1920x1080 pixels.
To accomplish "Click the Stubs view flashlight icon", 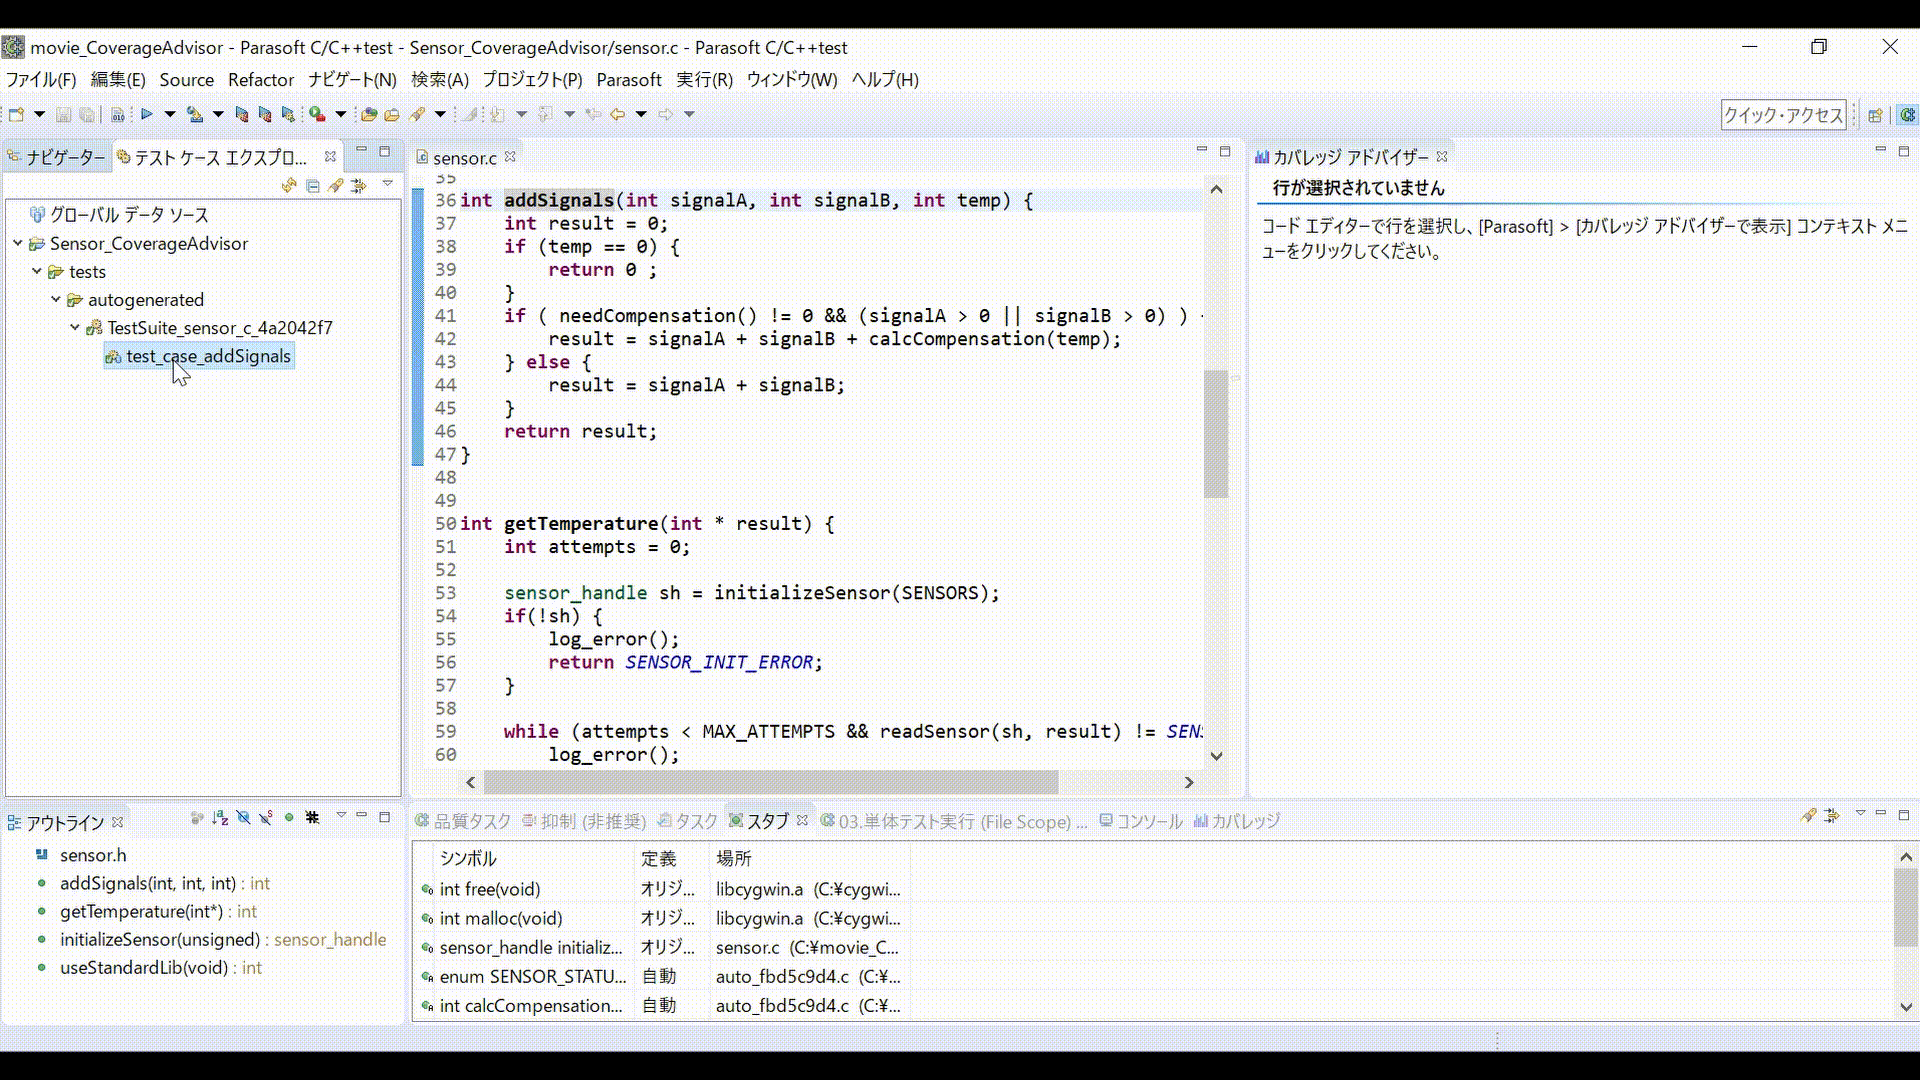I will pos(1808,816).
